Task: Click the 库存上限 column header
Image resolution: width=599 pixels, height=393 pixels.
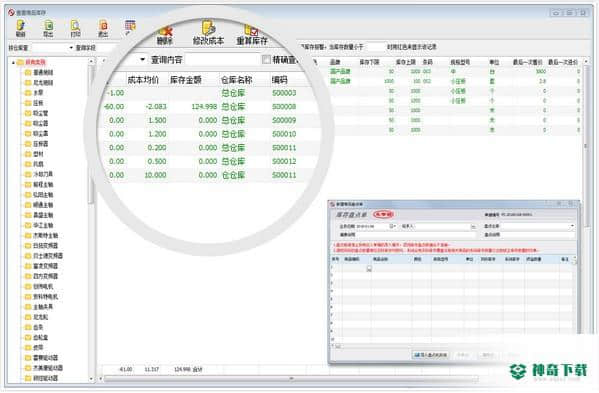Action: click(405, 62)
